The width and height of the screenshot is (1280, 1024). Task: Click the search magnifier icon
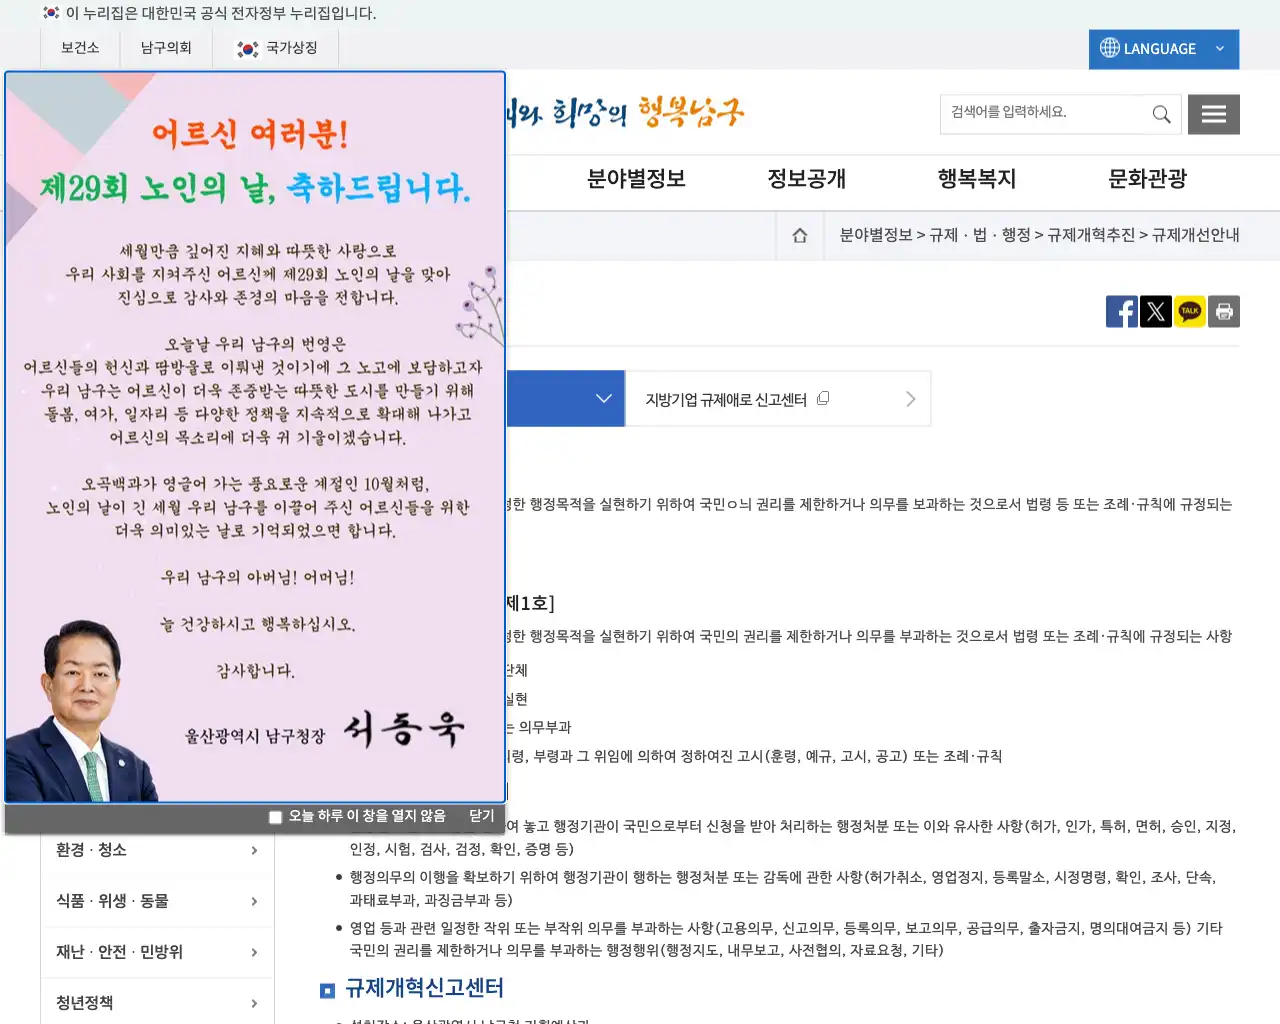coord(1161,114)
